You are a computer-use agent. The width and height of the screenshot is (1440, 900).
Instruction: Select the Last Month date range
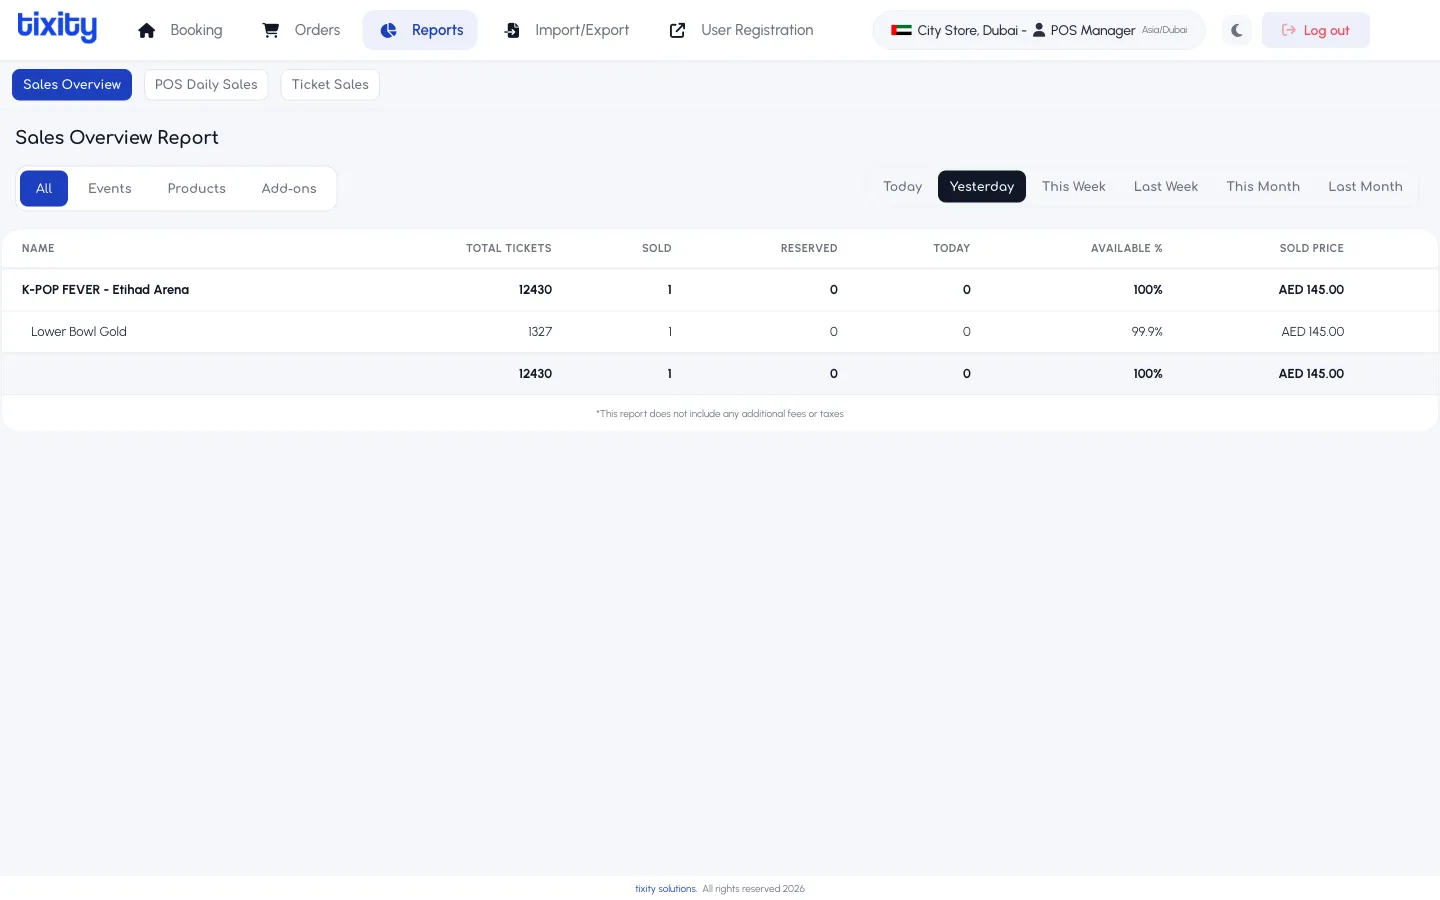(x=1365, y=186)
